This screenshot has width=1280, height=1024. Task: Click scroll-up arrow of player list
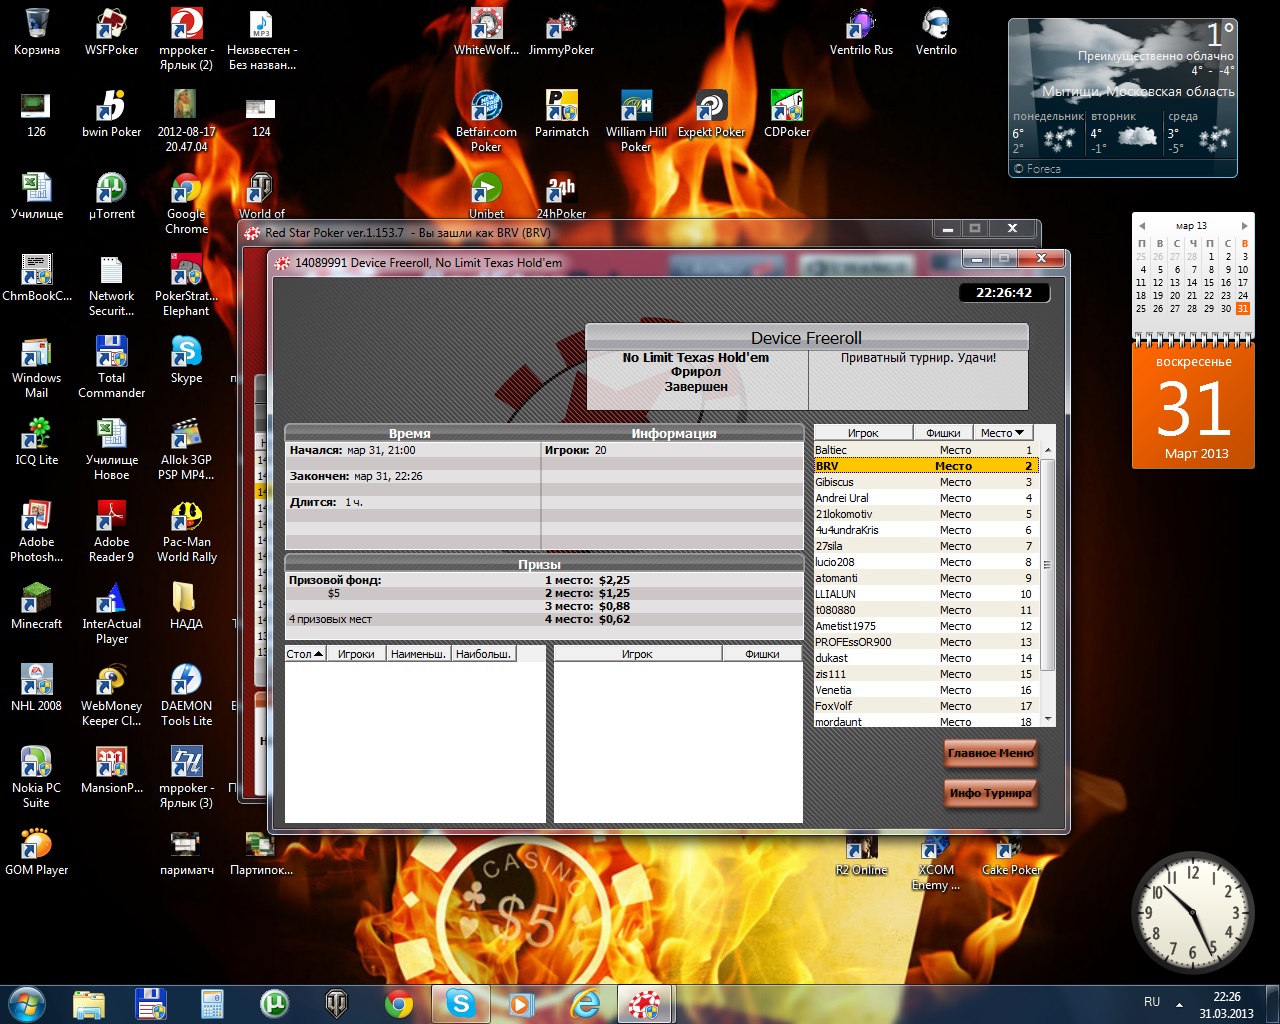[x=1048, y=450]
